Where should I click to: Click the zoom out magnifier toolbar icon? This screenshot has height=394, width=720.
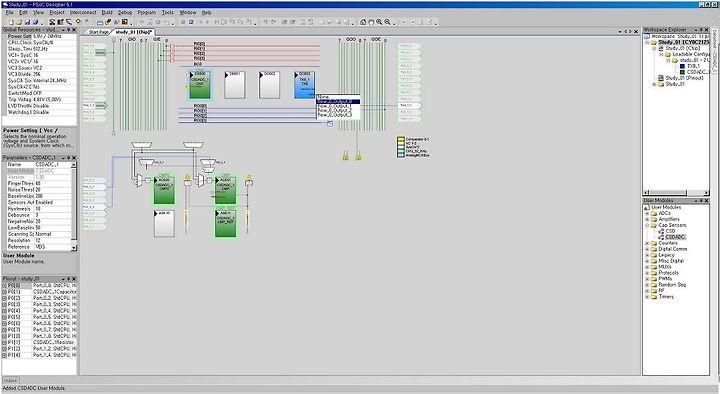(x=387, y=22)
